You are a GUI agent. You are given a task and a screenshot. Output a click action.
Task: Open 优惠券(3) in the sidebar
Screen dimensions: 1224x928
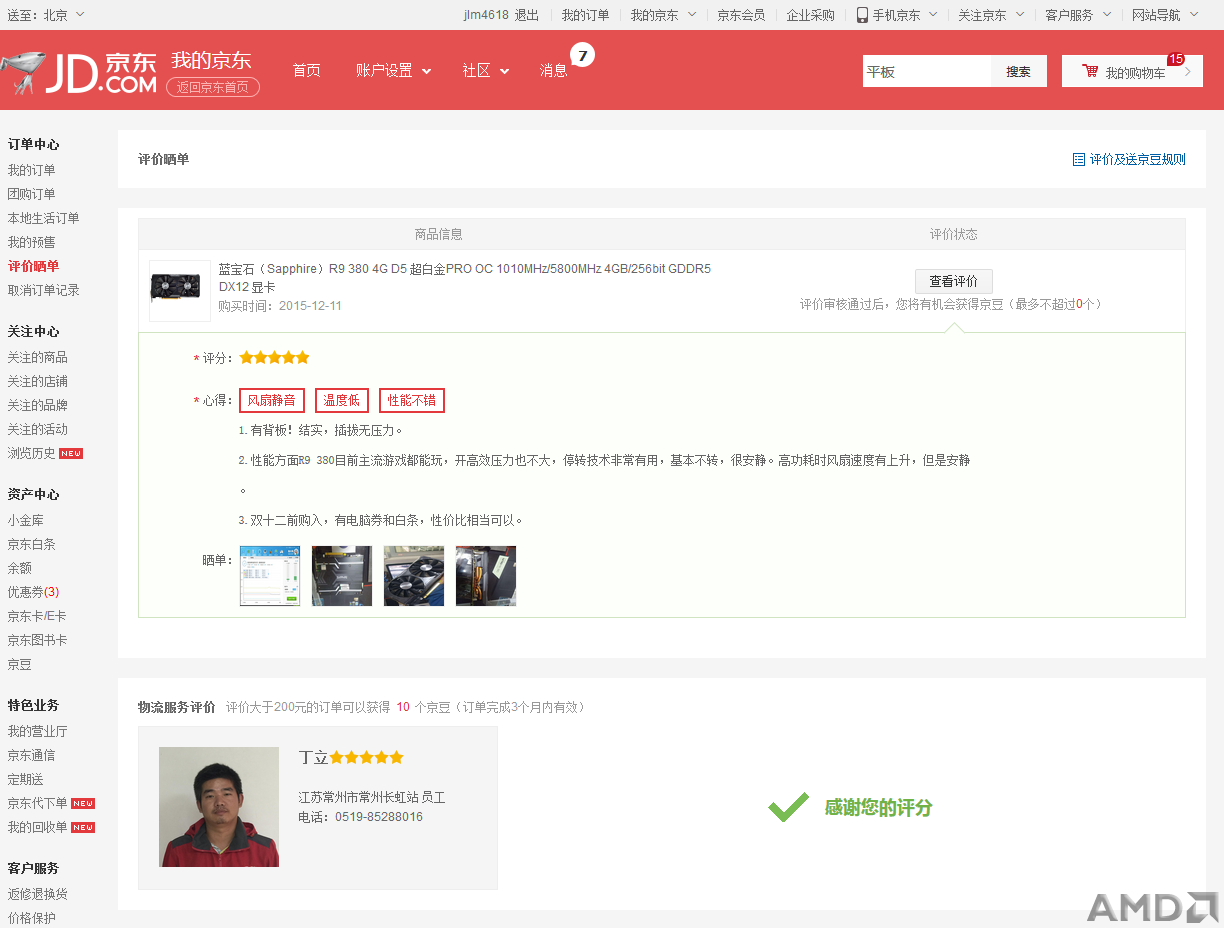(x=33, y=592)
